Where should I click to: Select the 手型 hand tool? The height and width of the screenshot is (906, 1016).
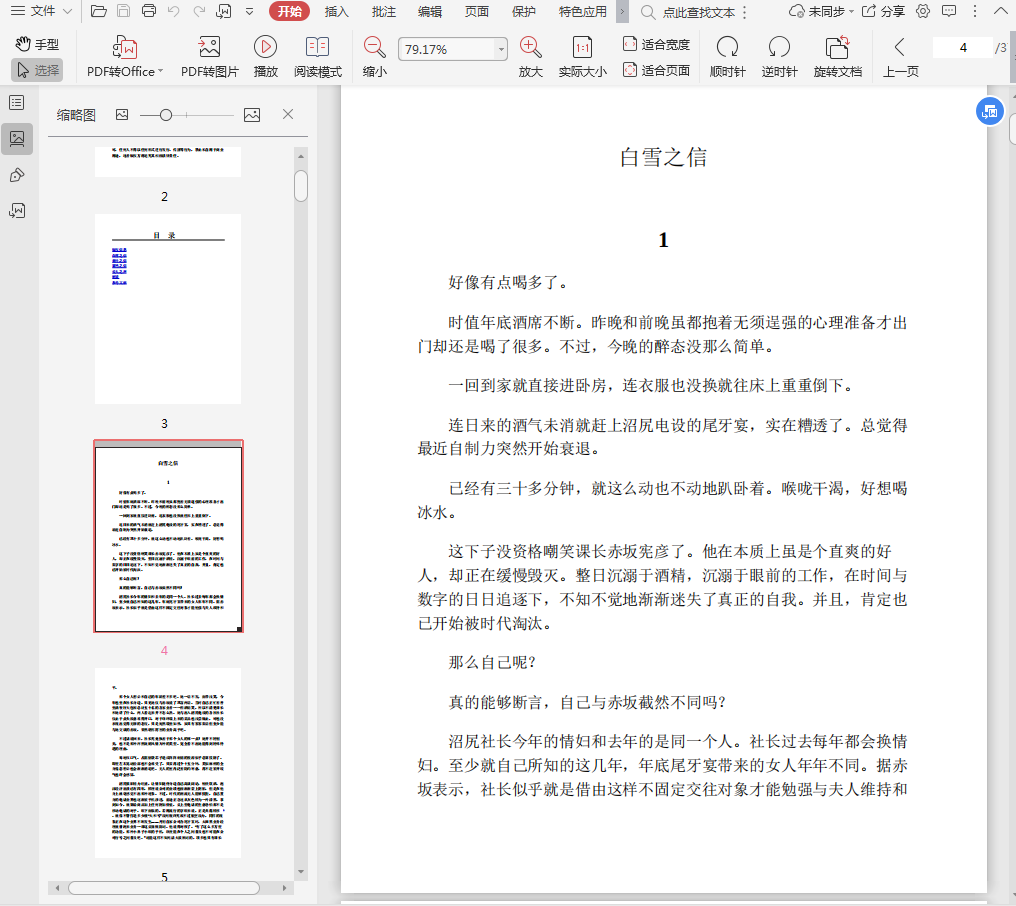coord(37,44)
